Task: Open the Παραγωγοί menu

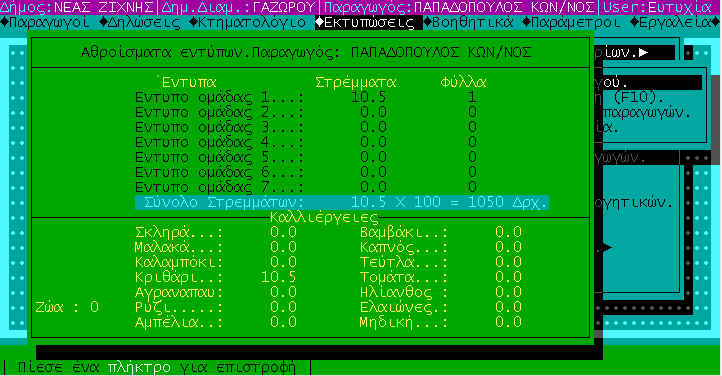Action: [x=45, y=23]
